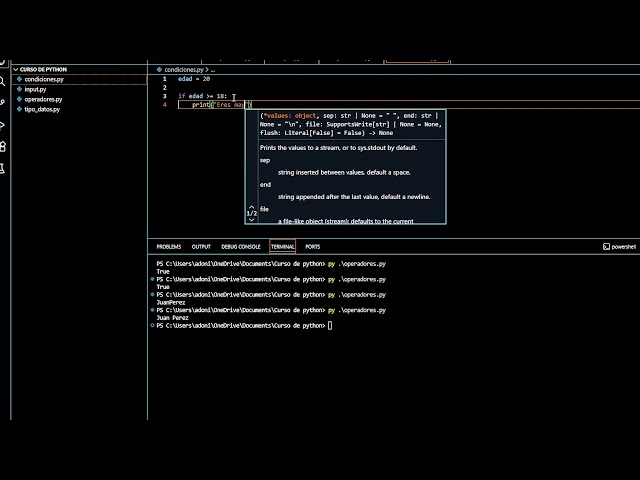Switch to the OUTPUT panel tab
The image size is (640, 480).
point(201,247)
